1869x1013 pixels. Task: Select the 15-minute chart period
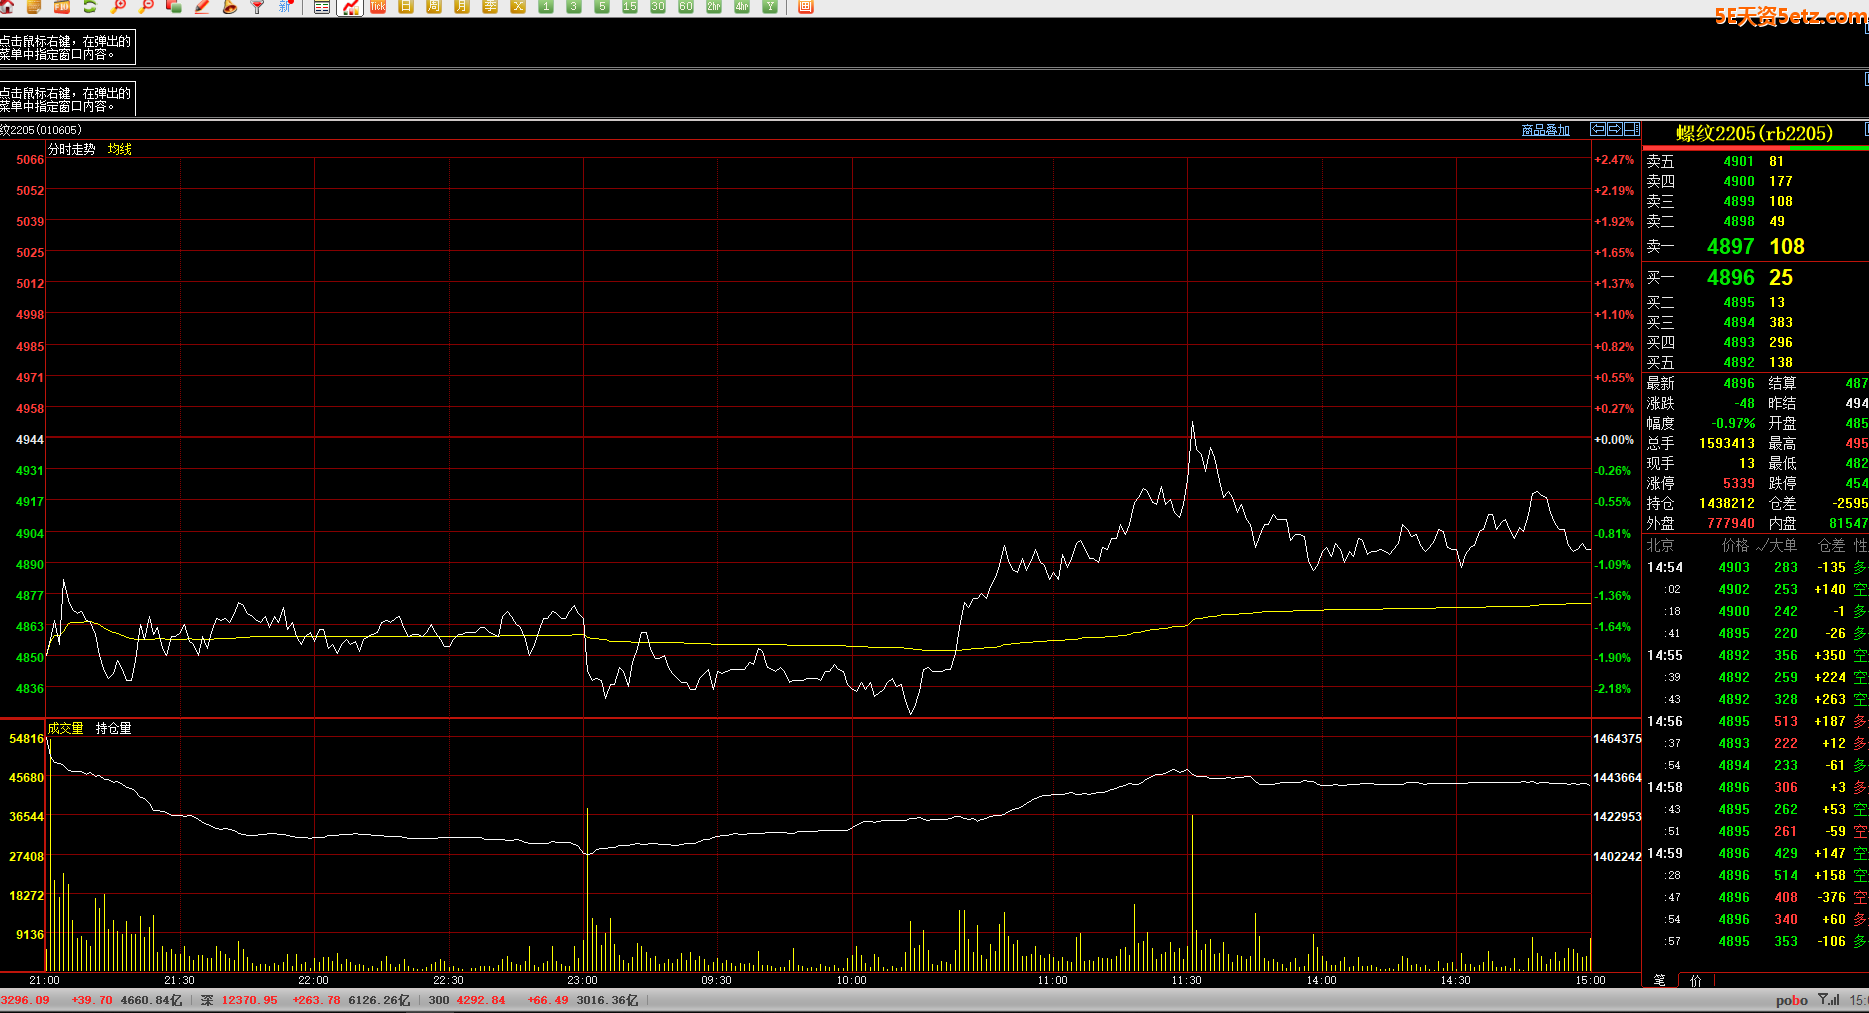(629, 6)
